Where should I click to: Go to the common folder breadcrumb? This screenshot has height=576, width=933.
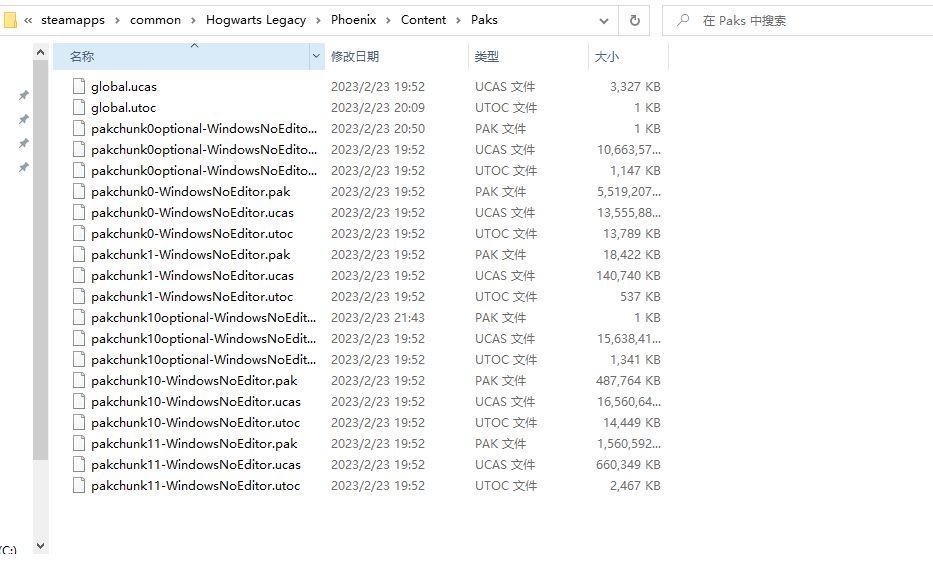tap(155, 20)
